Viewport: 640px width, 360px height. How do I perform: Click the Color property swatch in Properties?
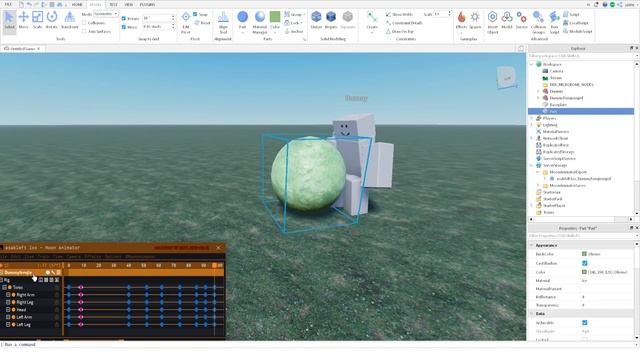click(x=584, y=272)
